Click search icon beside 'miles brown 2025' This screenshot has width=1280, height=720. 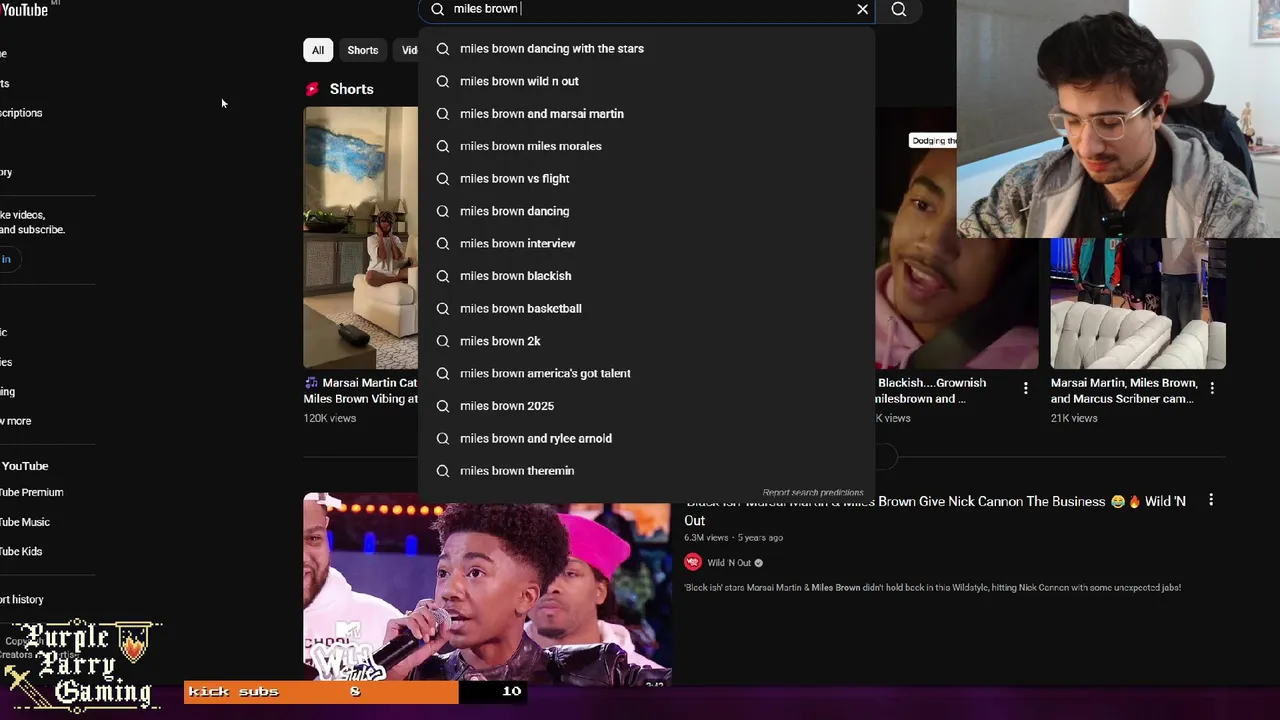[443, 406]
